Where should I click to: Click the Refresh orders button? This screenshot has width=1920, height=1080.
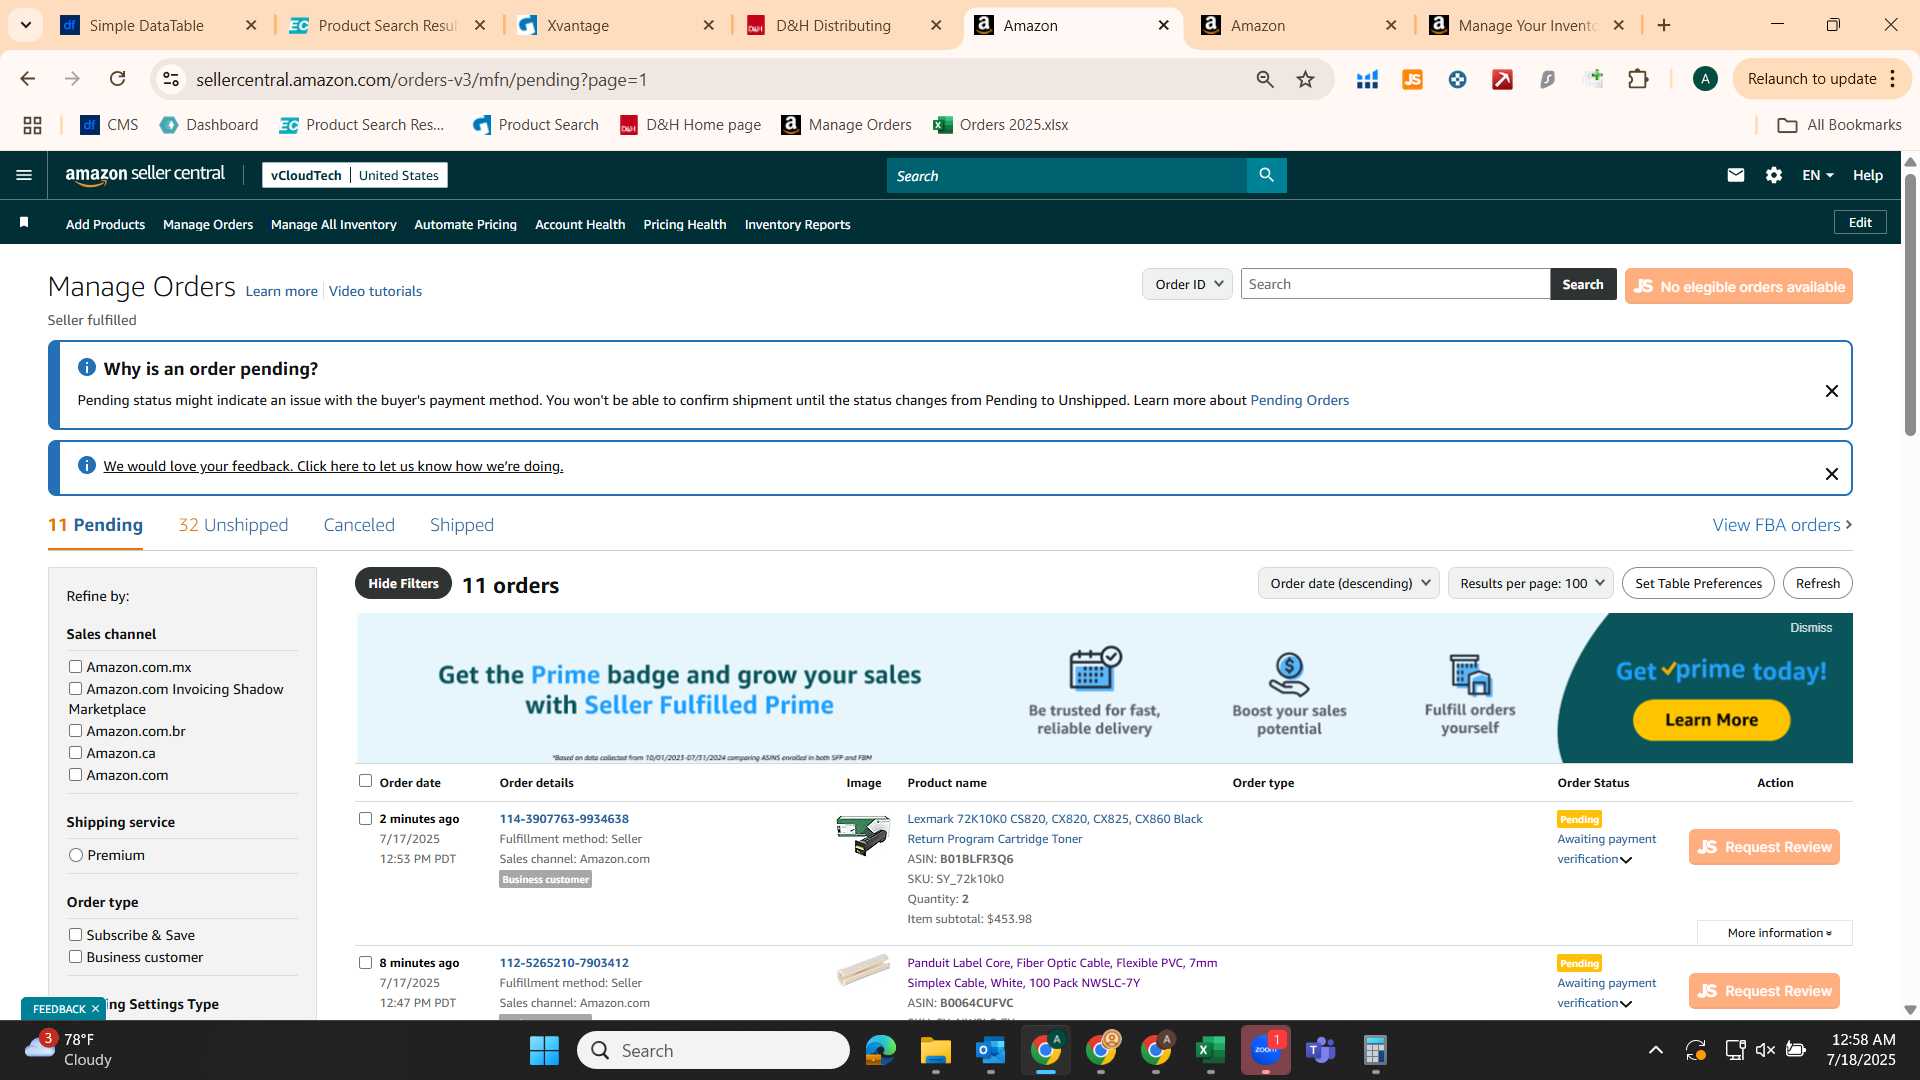point(1817,583)
